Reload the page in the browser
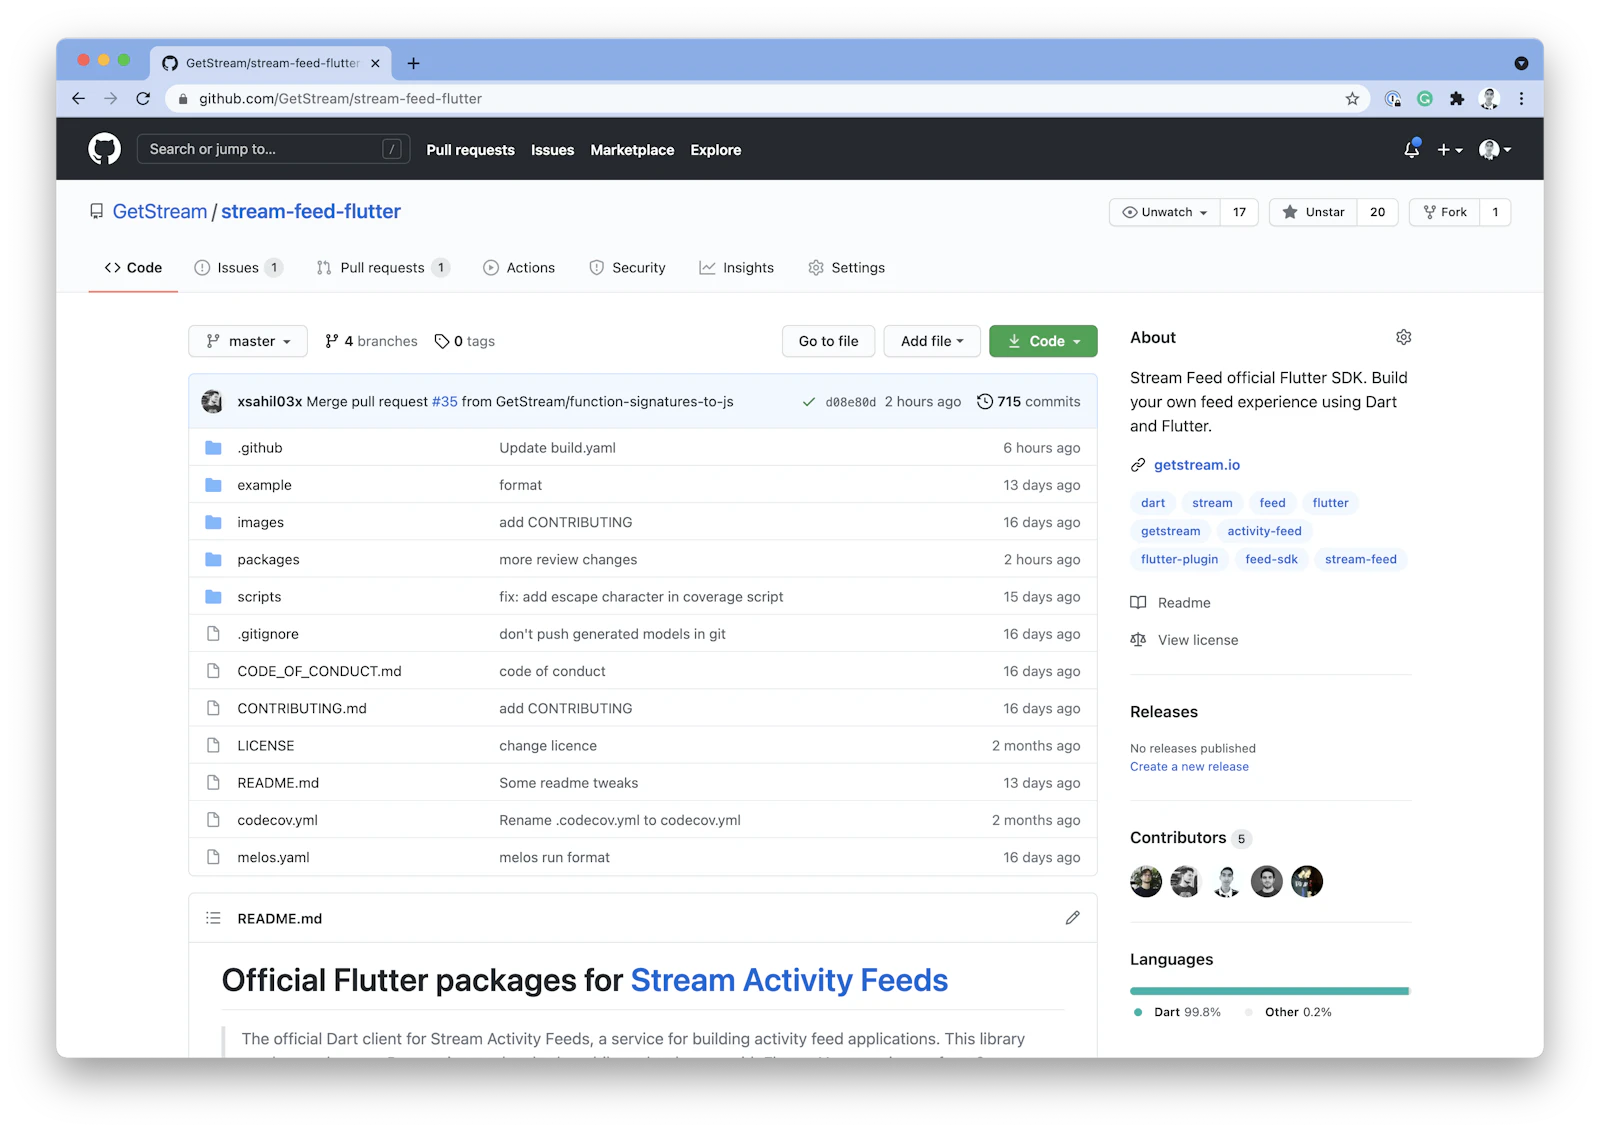Viewport: 1600px width, 1132px height. pyautogui.click(x=143, y=98)
